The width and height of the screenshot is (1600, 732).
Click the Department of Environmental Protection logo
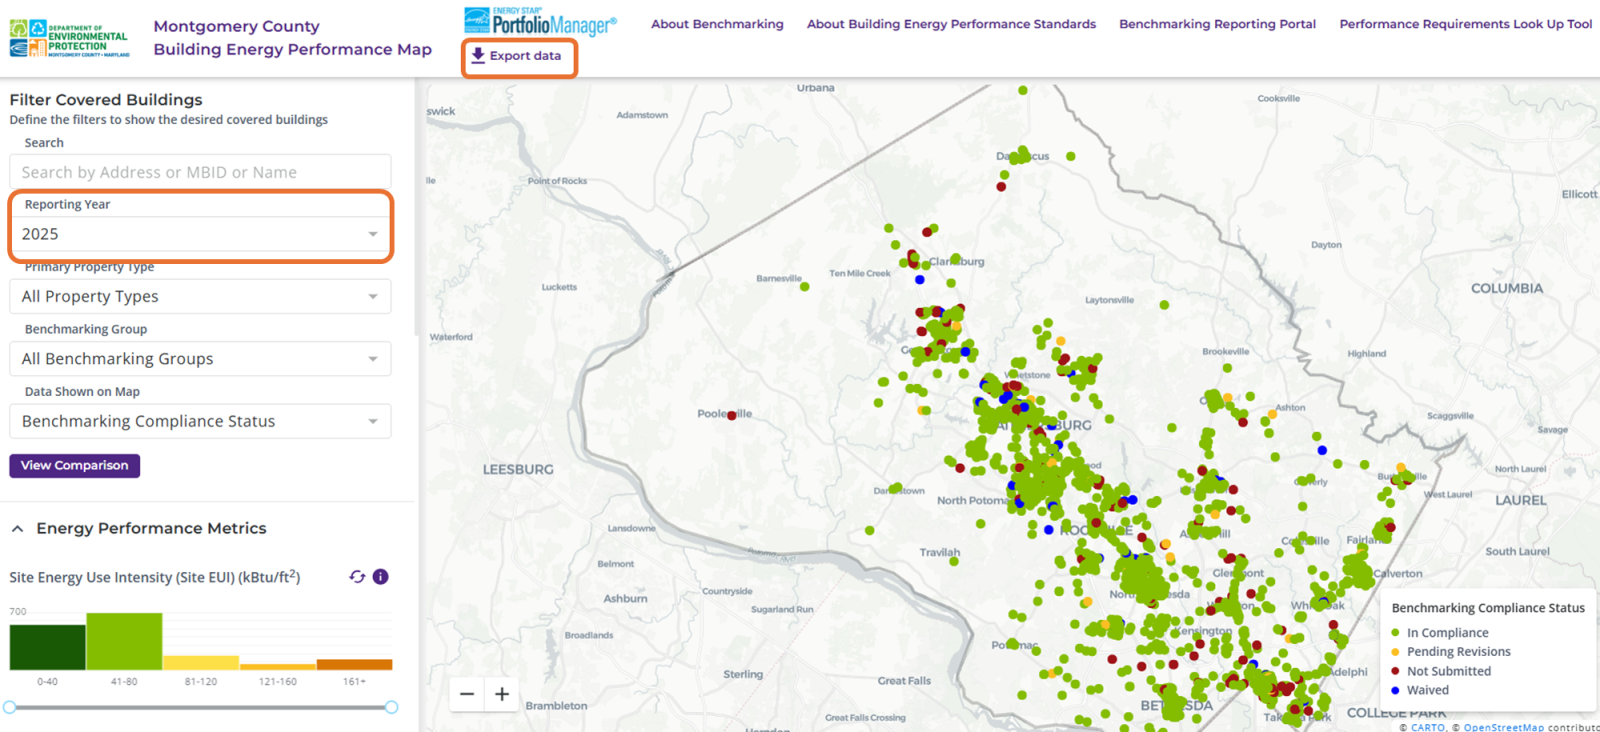click(x=69, y=38)
